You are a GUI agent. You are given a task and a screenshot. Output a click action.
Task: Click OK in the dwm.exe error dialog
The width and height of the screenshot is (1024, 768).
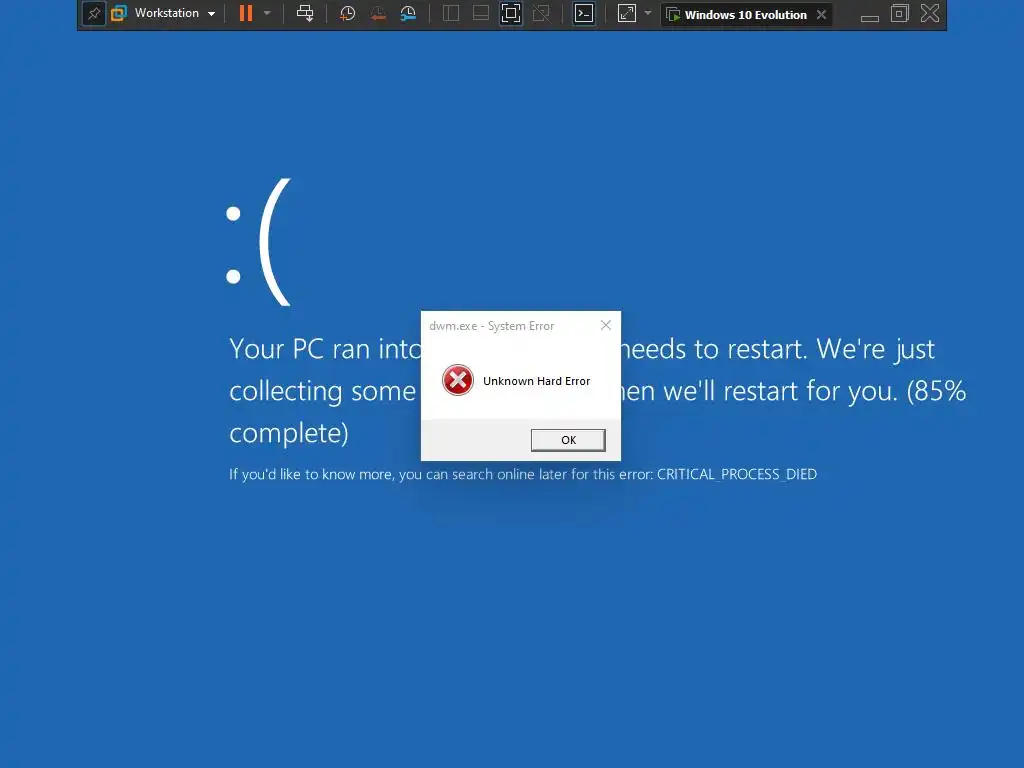coord(568,440)
